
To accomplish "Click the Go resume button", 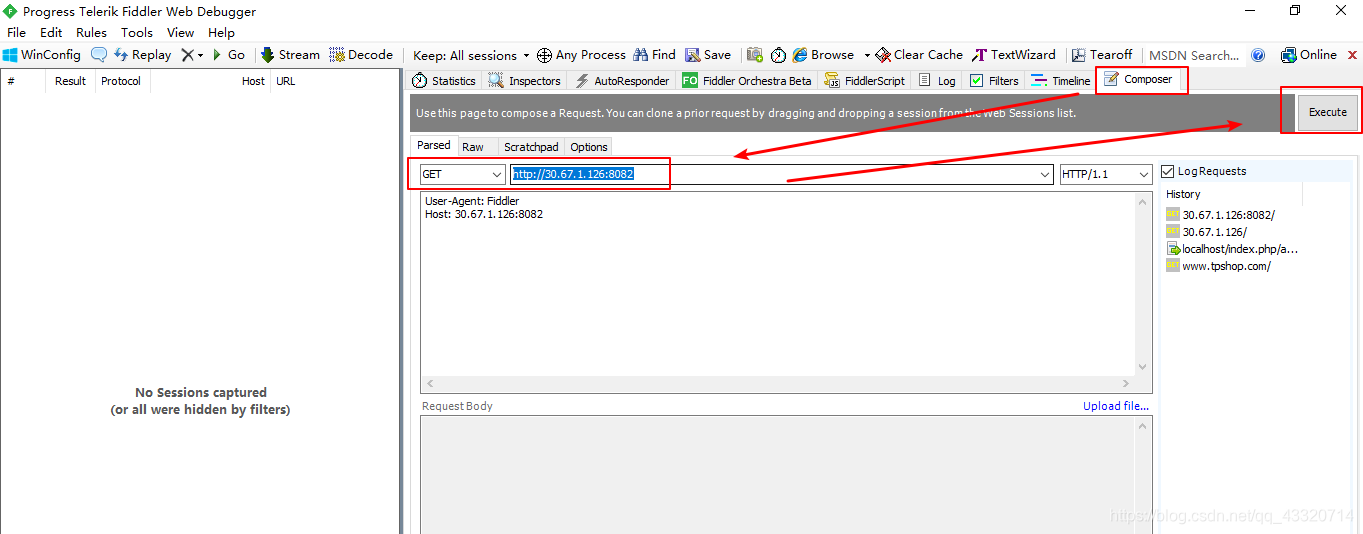I will tap(228, 55).
